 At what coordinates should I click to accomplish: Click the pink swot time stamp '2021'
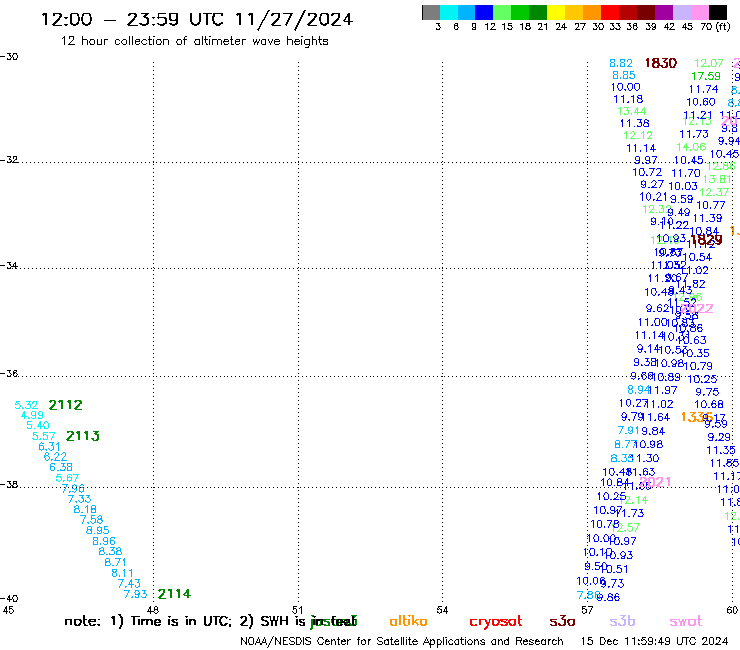[x=655, y=481]
